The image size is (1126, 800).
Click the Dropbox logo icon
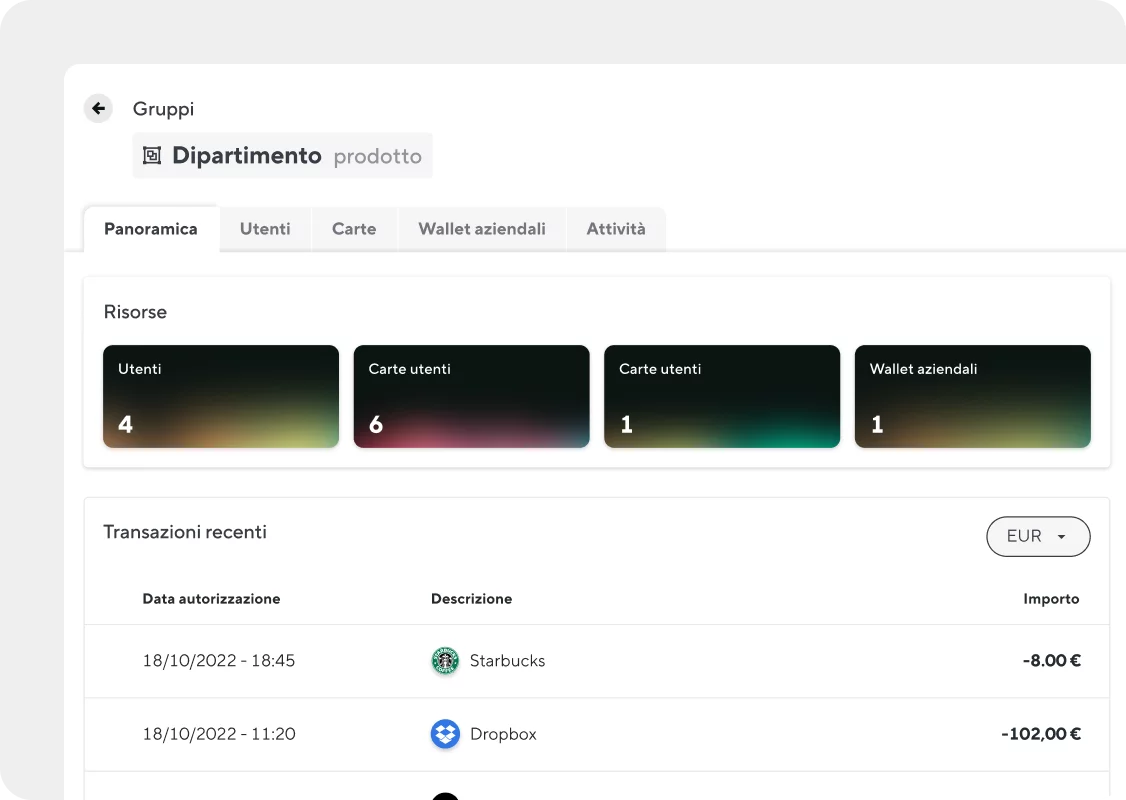(x=445, y=734)
